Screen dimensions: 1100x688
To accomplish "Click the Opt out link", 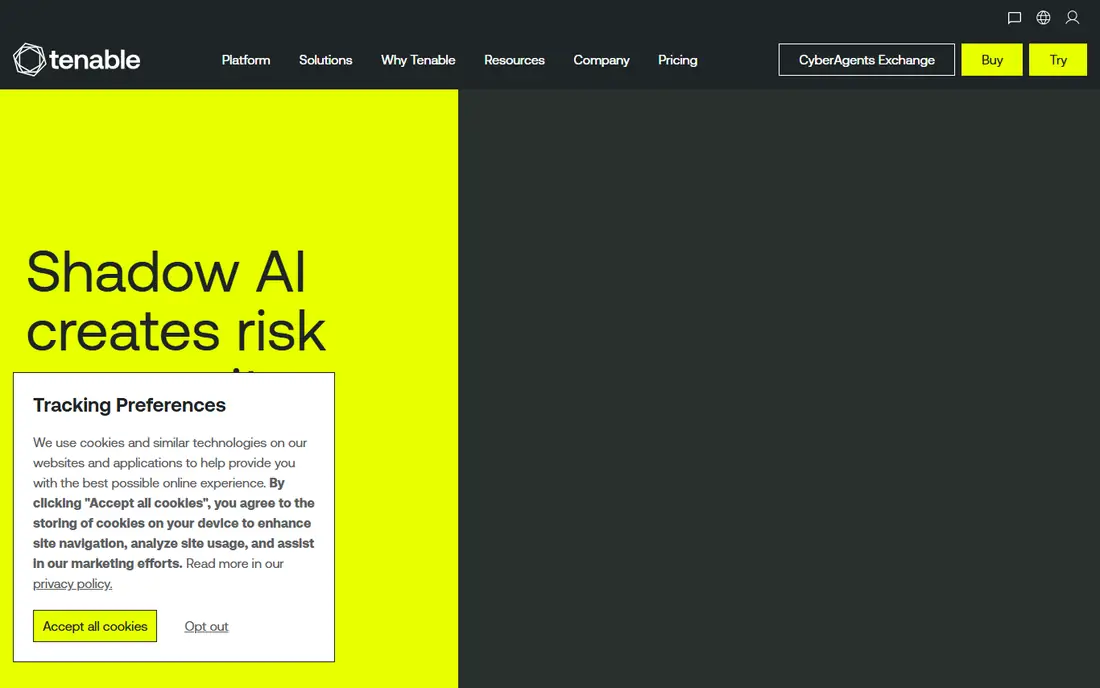I will pyautogui.click(x=206, y=626).
